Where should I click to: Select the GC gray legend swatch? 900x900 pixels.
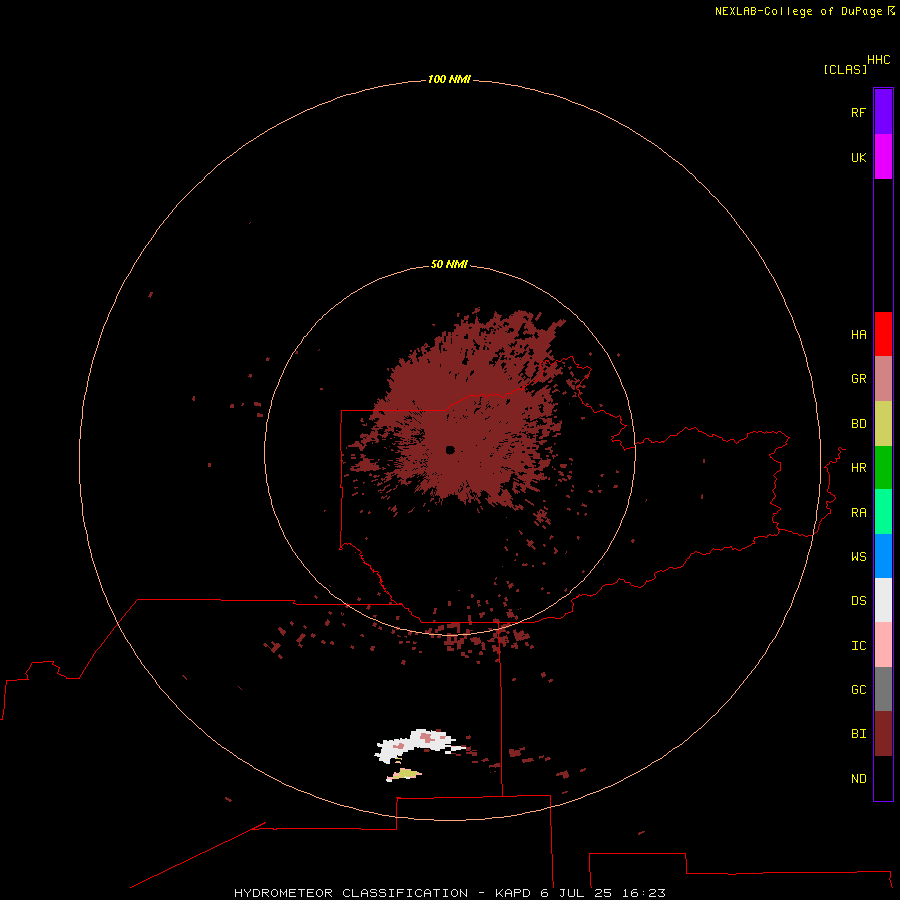[883, 689]
